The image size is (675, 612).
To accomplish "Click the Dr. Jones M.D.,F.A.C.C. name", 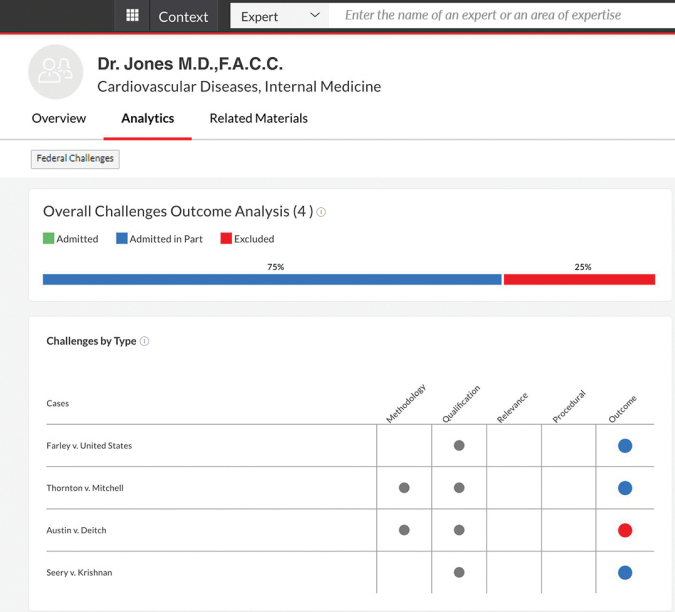I will [x=190, y=64].
